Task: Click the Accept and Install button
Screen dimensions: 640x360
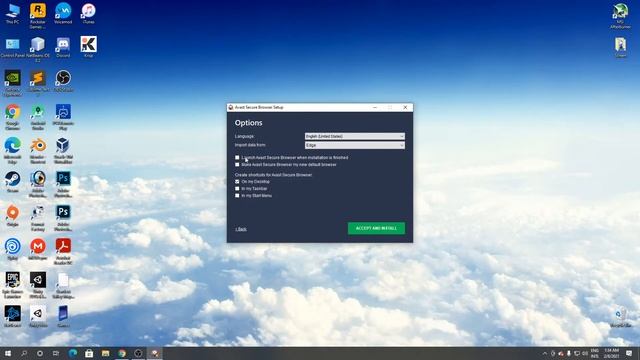Action: 376,228
